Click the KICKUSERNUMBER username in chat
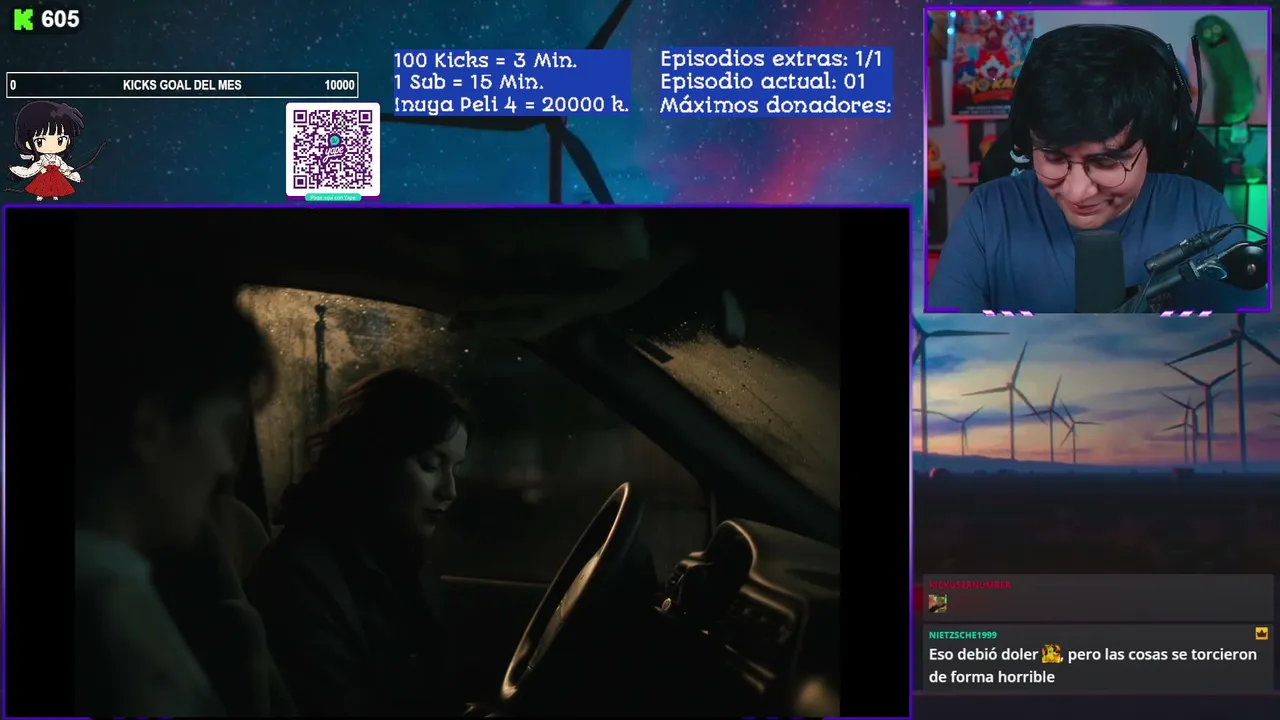 pos(969,585)
